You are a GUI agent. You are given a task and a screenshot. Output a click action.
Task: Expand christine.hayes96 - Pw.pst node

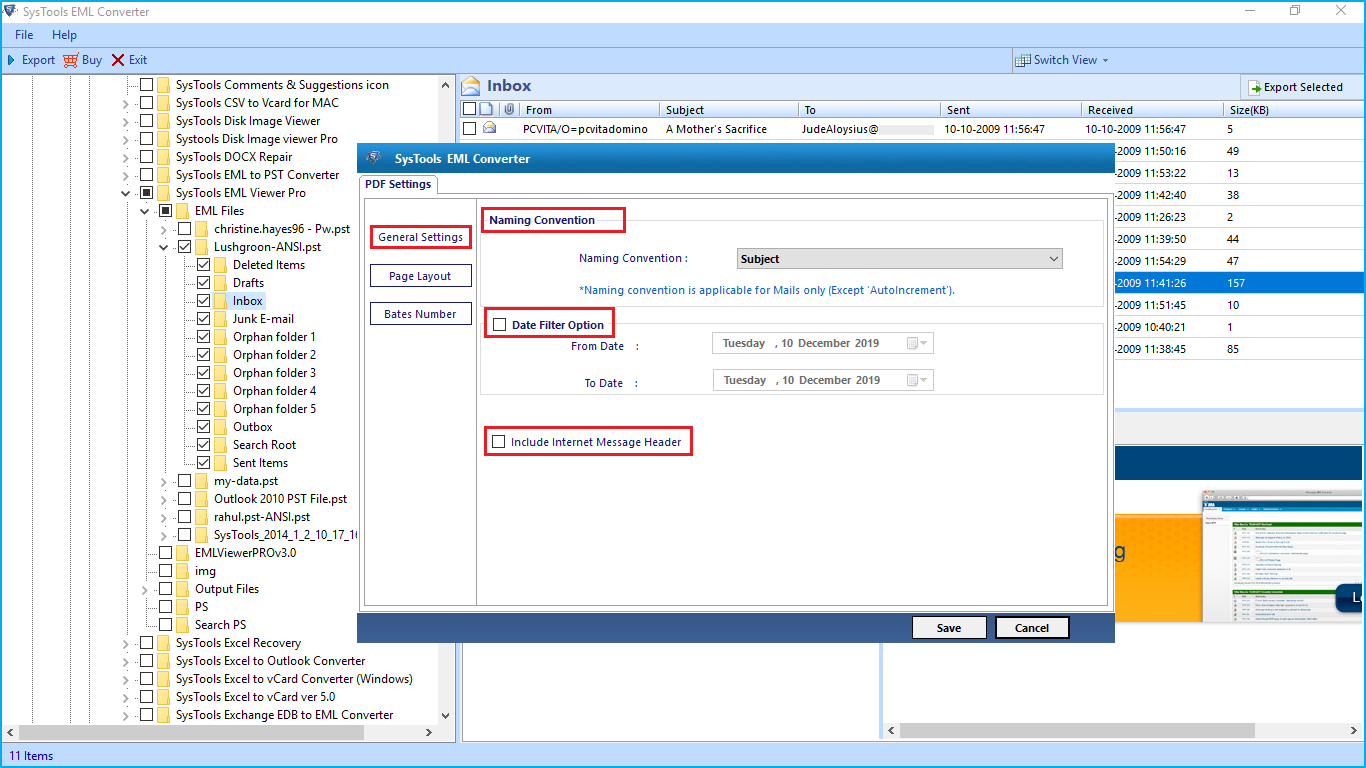(x=164, y=229)
